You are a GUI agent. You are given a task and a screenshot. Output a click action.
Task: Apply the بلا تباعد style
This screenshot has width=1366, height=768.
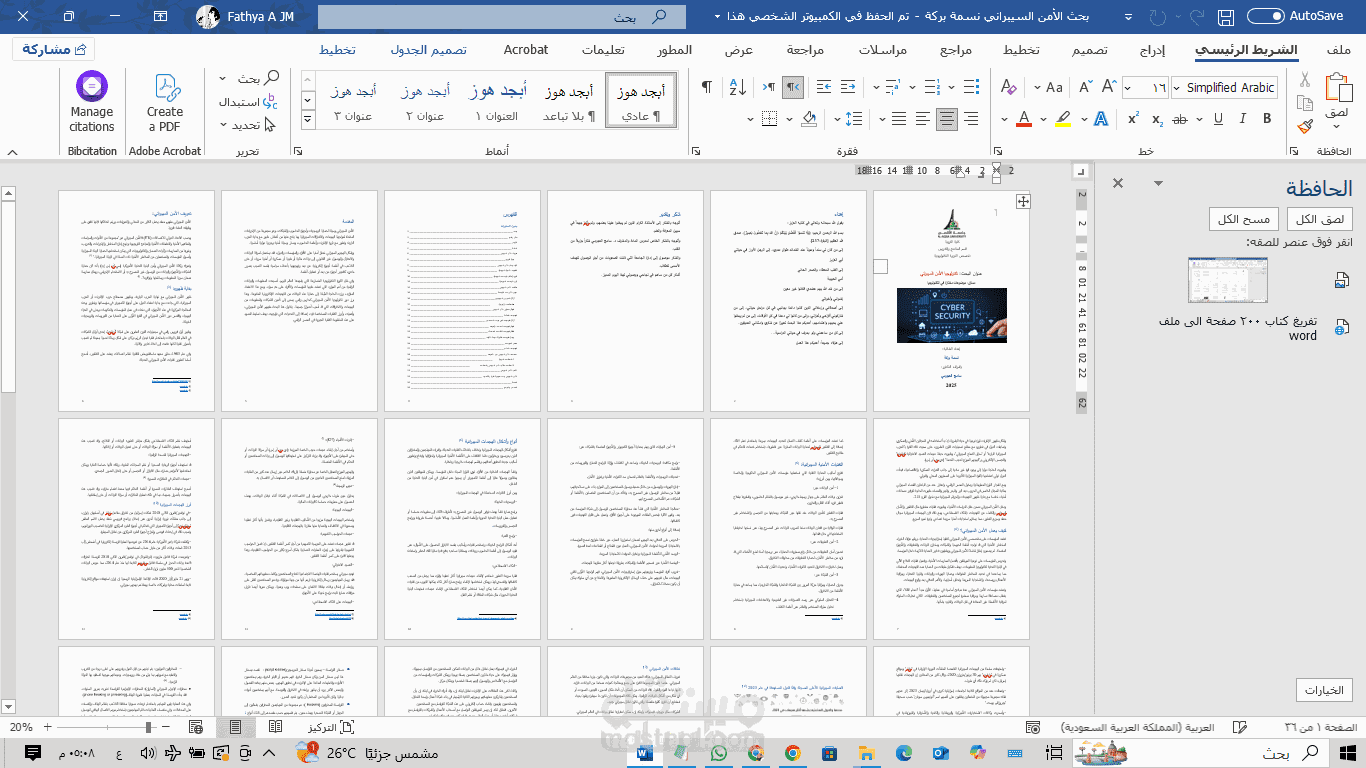tap(569, 101)
